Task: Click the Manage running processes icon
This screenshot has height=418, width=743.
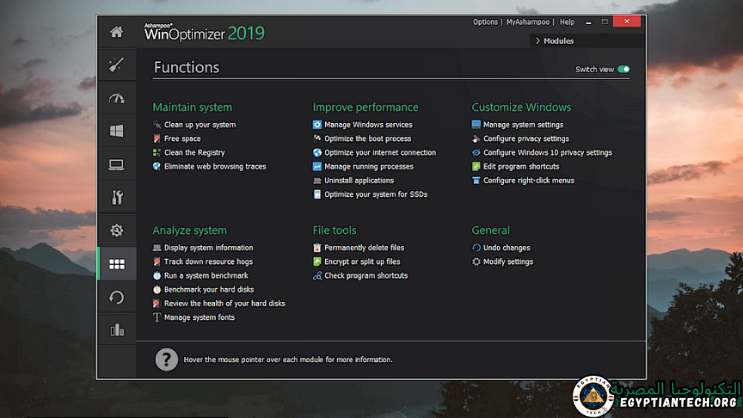Action: click(x=317, y=166)
